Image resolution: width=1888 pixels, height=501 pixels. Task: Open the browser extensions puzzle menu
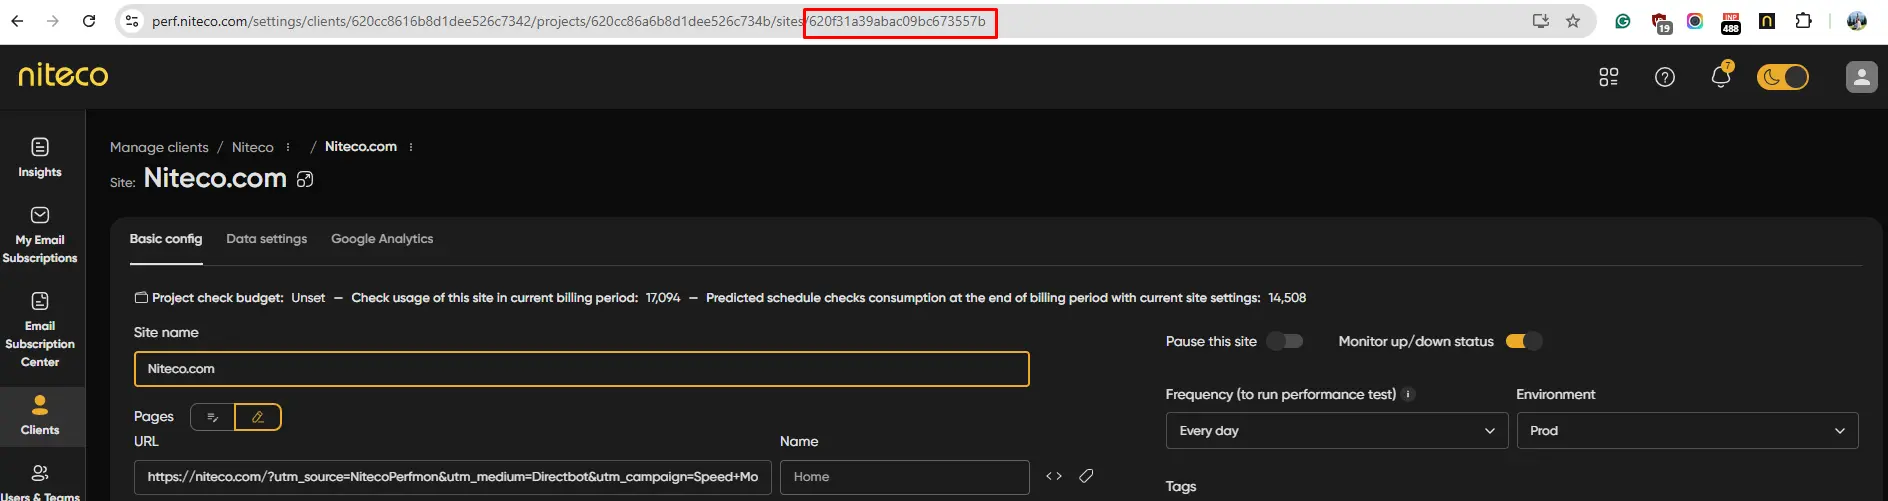click(x=1803, y=21)
